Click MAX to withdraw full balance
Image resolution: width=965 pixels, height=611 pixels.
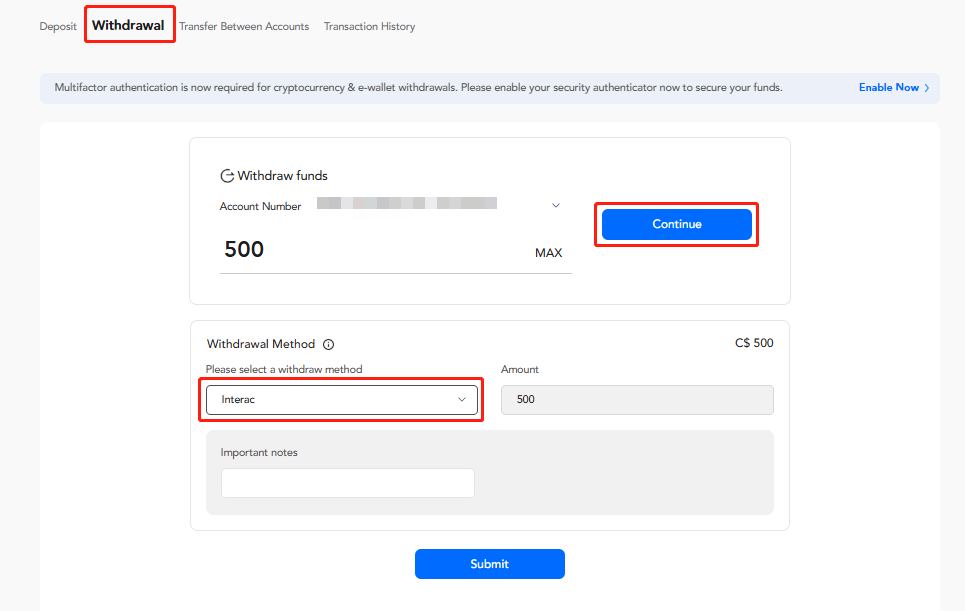tap(548, 253)
